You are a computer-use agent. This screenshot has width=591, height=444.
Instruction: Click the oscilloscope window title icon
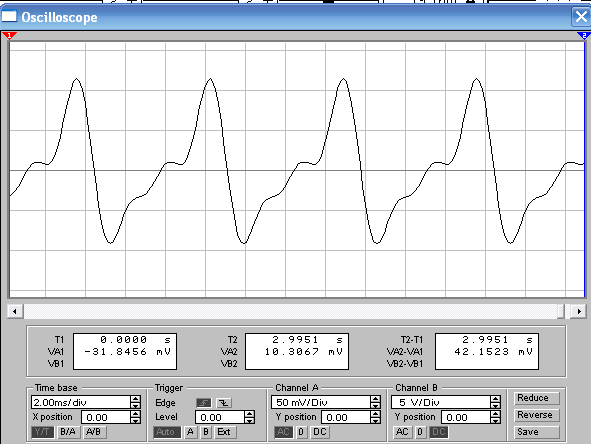click(9, 17)
